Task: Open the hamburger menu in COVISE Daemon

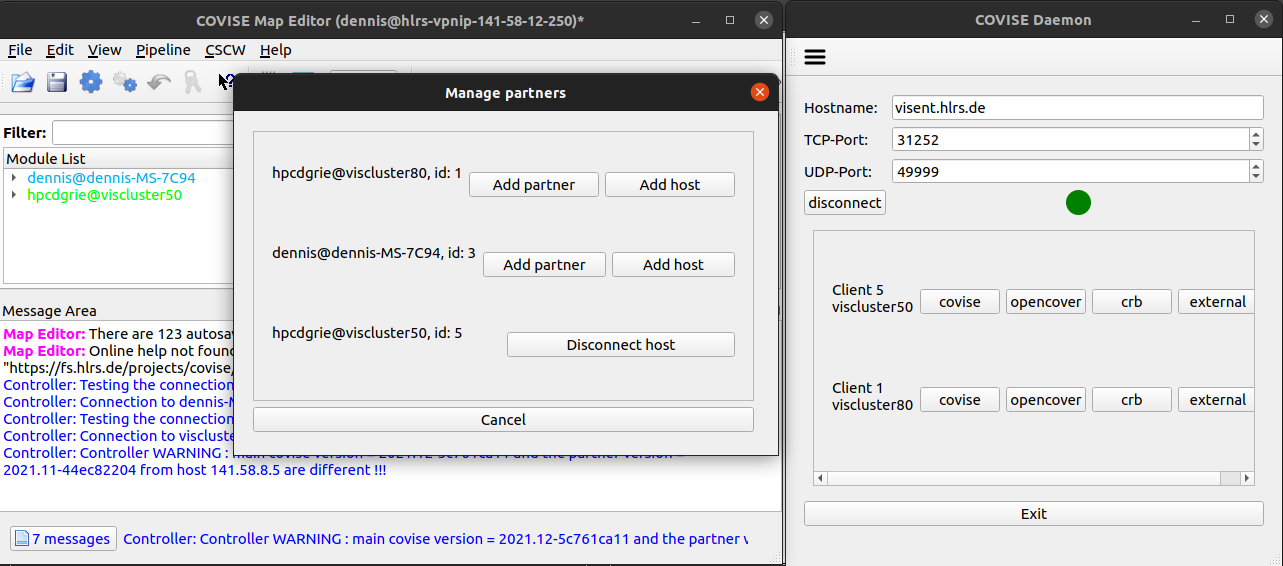Action: 815,57
